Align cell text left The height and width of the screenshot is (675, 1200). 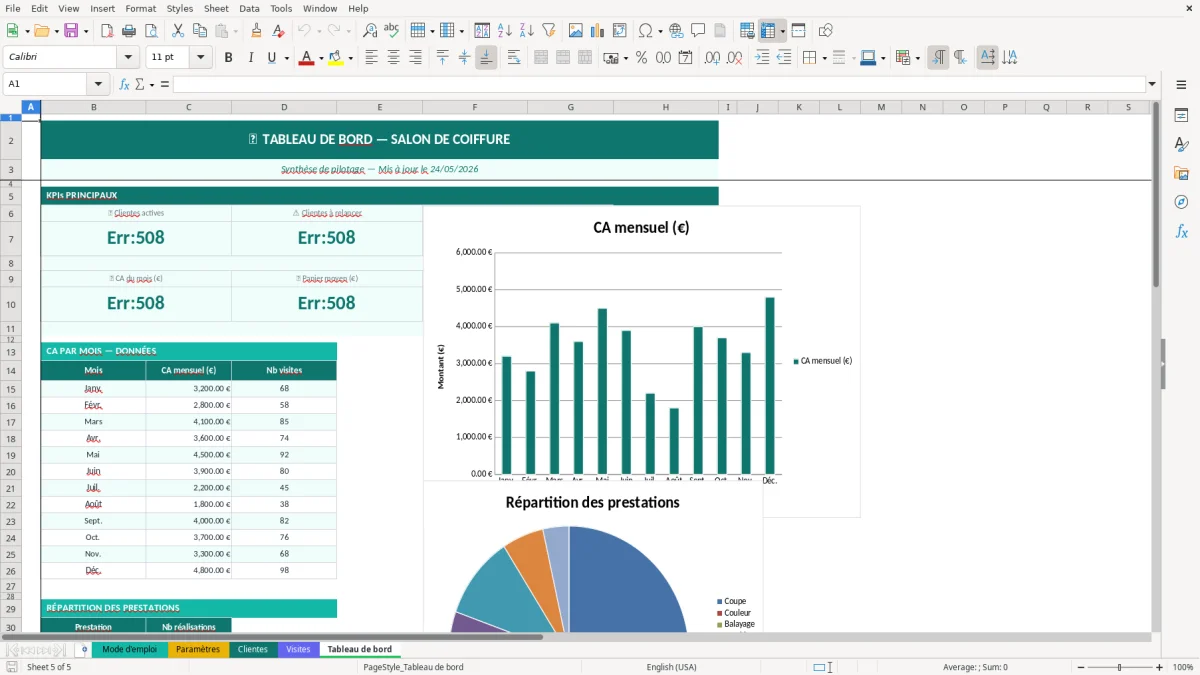pos(372,58)
